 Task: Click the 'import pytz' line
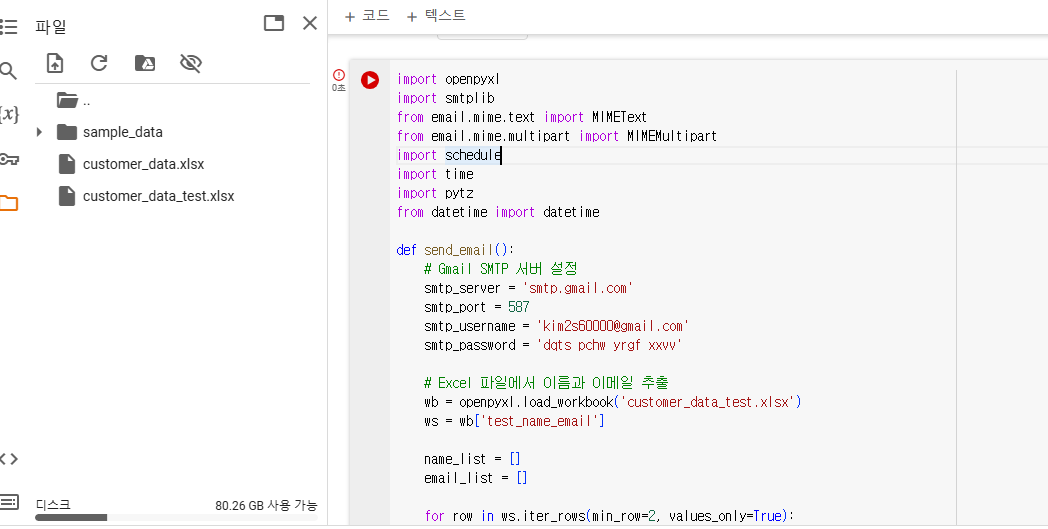pyautogui.click(x=435, y=193)
